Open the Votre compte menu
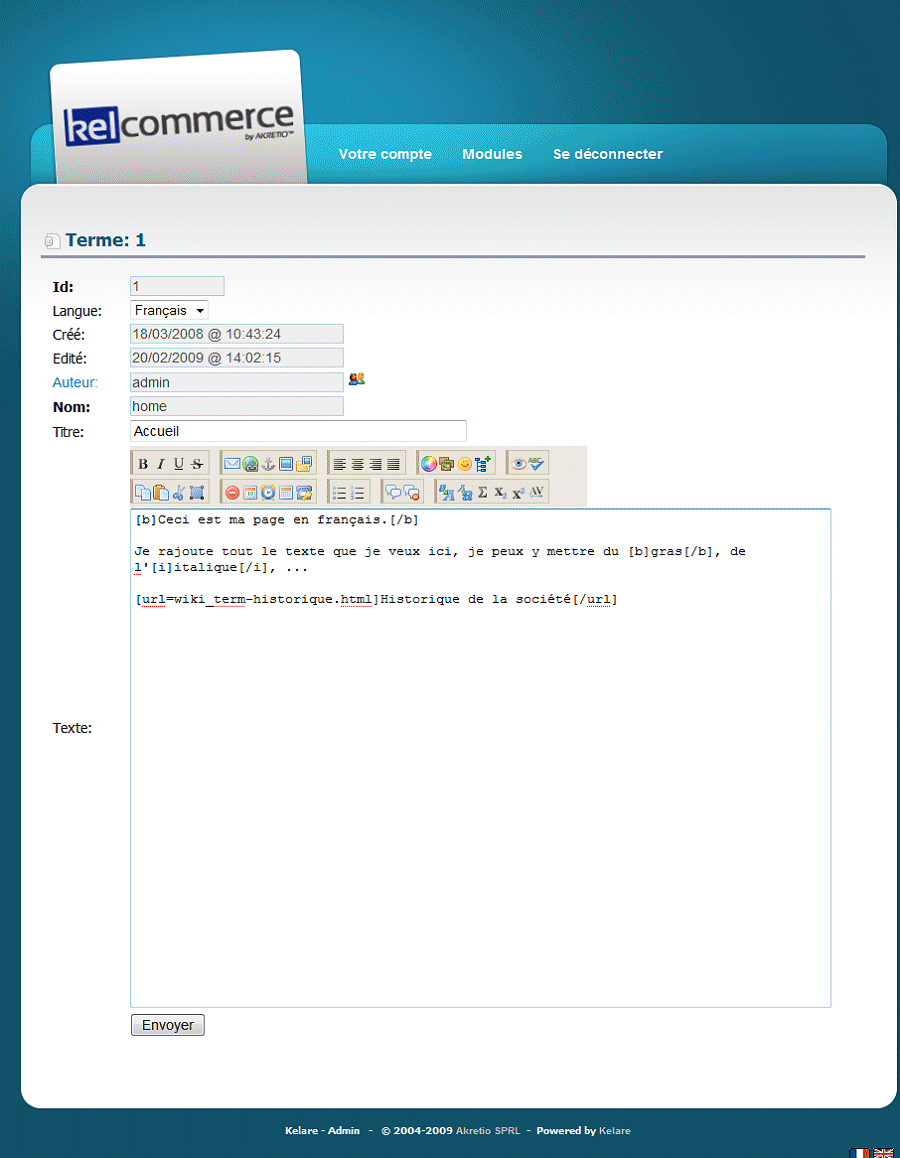Viewport: 900px width, 1158px height. click(385, 154)
